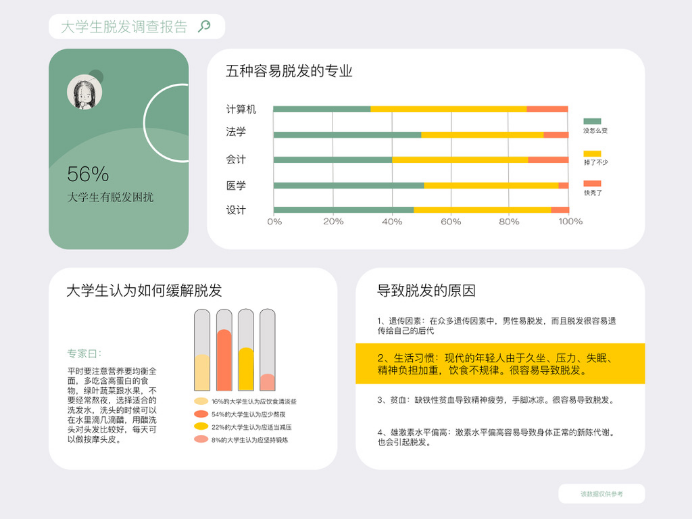Click the pink 8% tube bar
The image size is (692, 519).
point(267,382)
